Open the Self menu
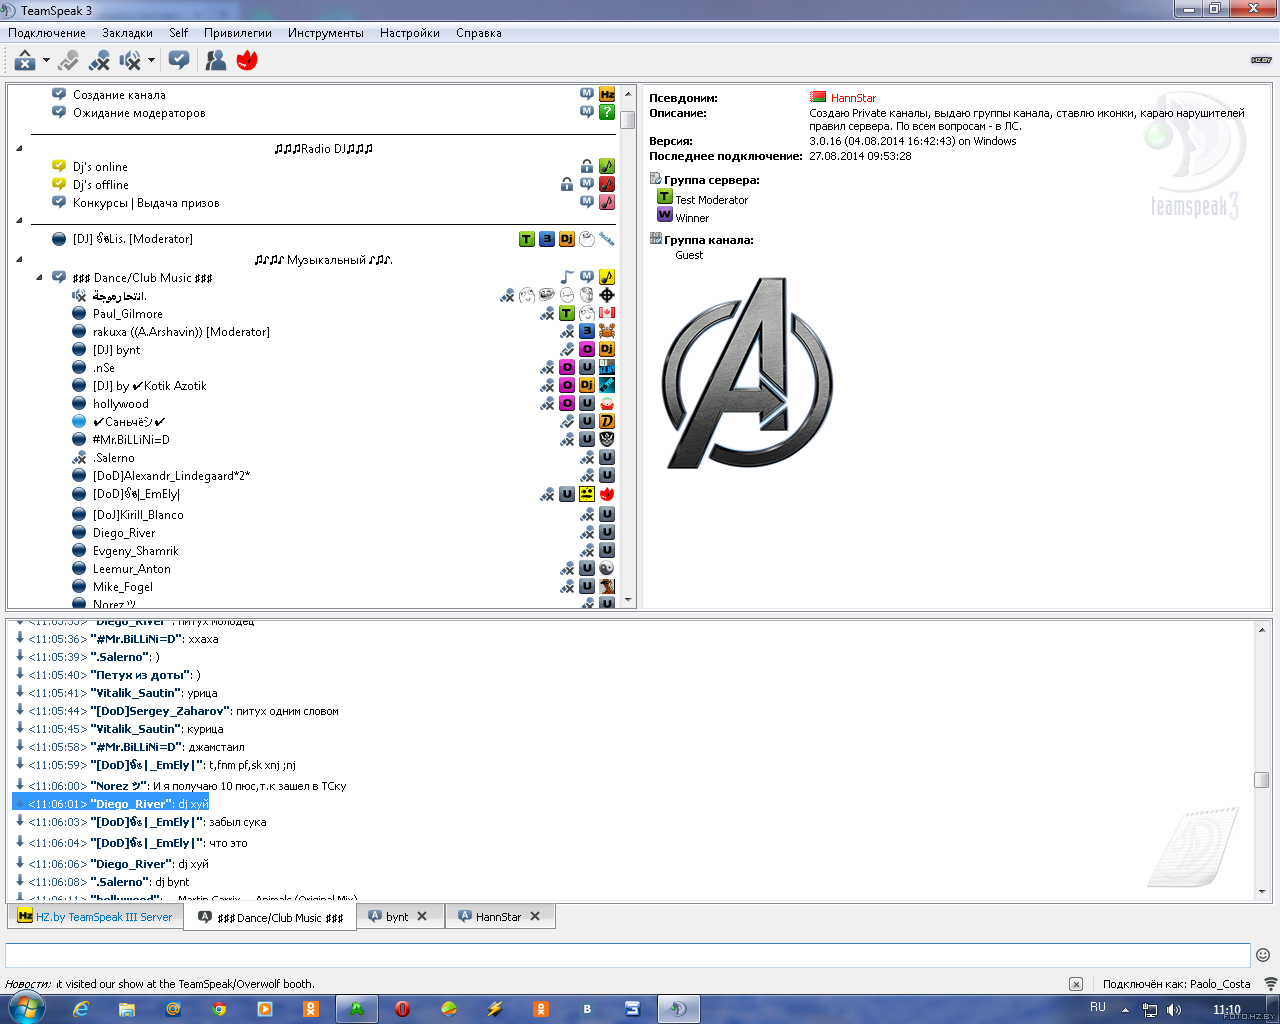This screenshot has height=1024, width=1280. tap(179, 33)
